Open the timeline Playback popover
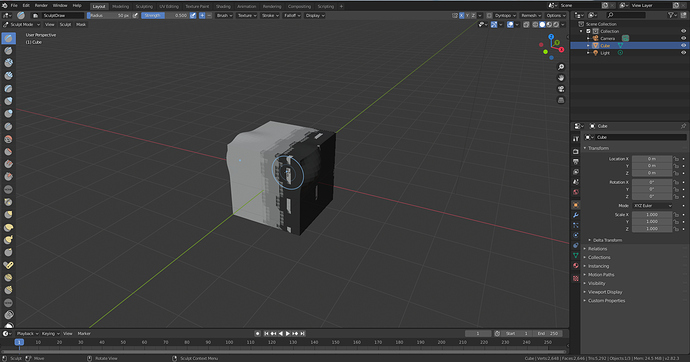This screenshot has width=690, height=362. click(x=28, y=333)
